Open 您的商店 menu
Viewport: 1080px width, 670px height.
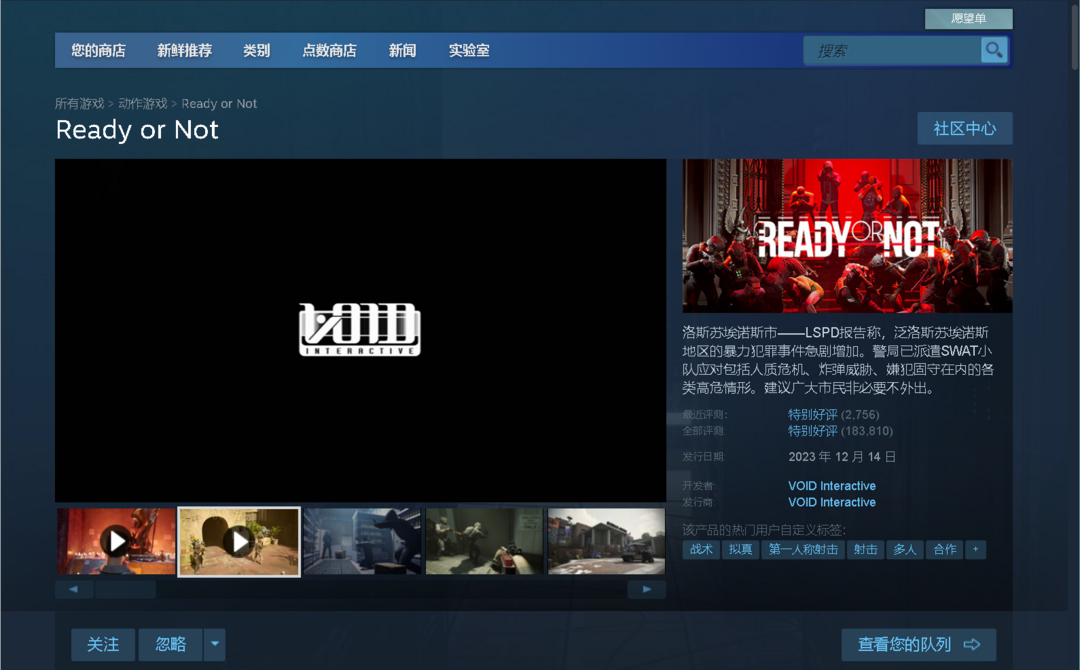pyautogui.click(x=98, y=50)
